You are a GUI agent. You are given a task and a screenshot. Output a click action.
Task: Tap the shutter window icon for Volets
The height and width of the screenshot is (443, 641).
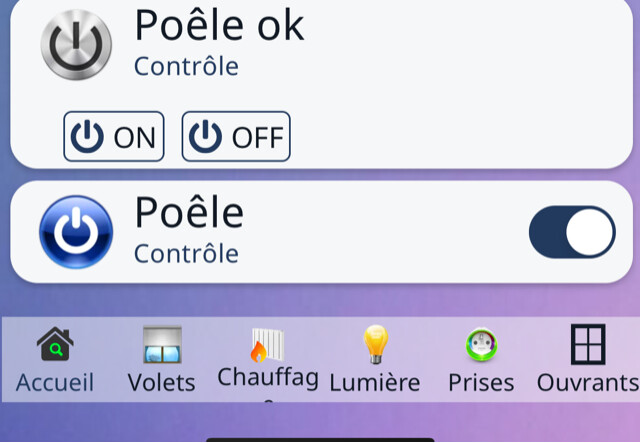(x=162, y=345)
